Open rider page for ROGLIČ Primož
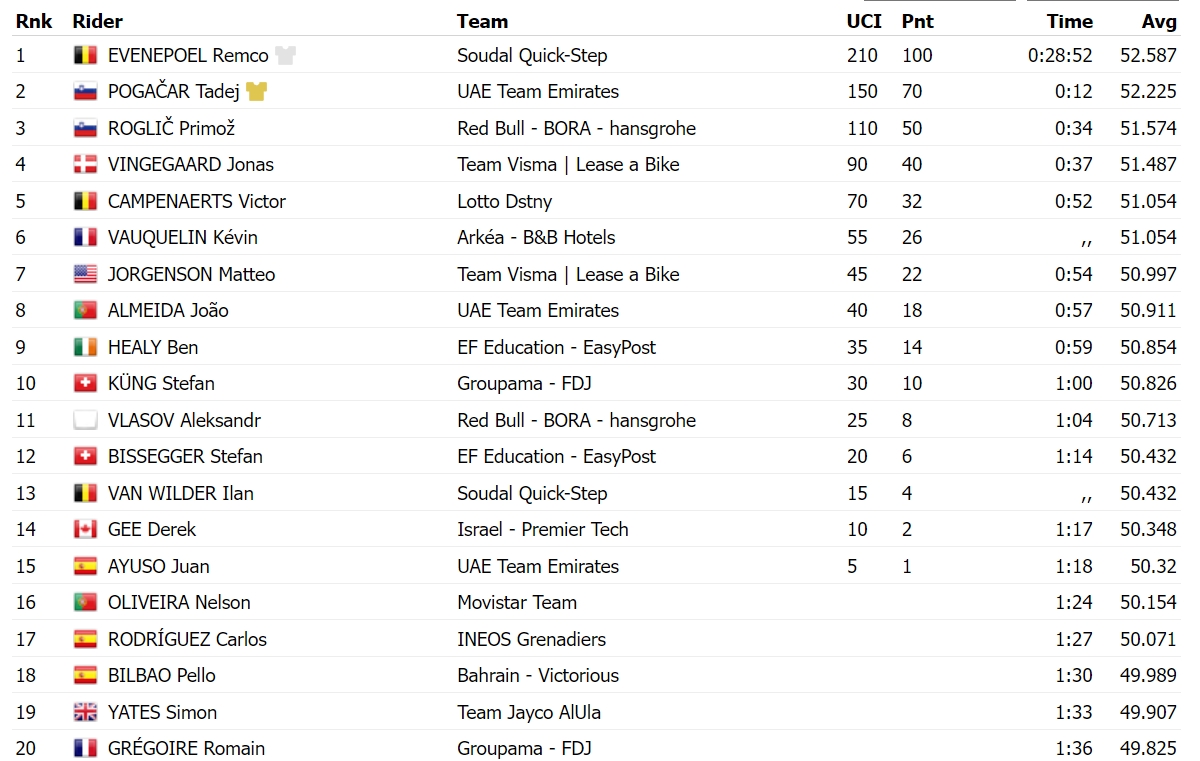 171,128
